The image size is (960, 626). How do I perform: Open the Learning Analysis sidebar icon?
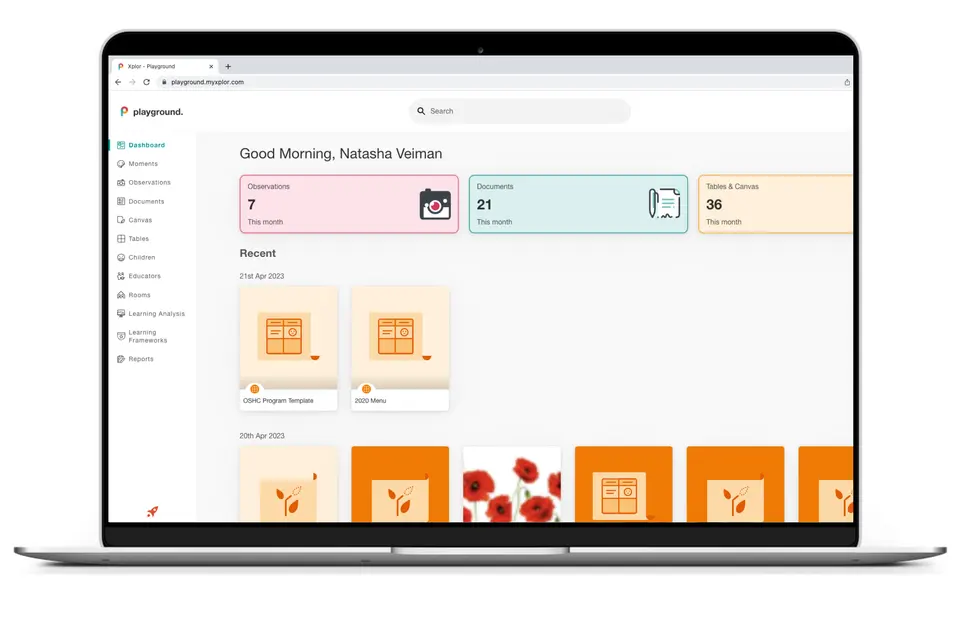121,314
